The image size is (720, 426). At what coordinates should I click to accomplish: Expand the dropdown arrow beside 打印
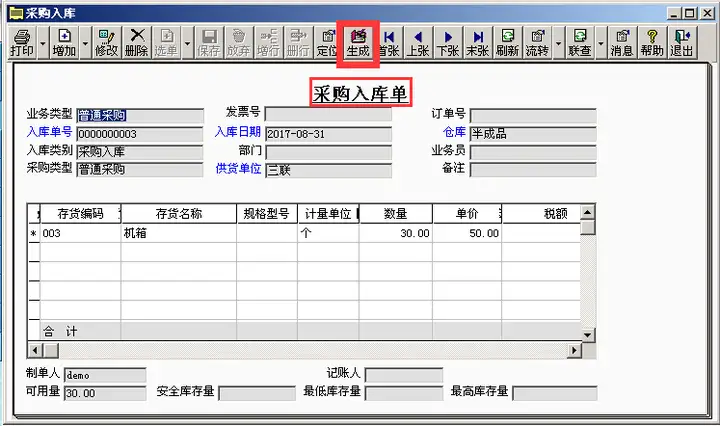pyautogui.click(x=43, y=43)
